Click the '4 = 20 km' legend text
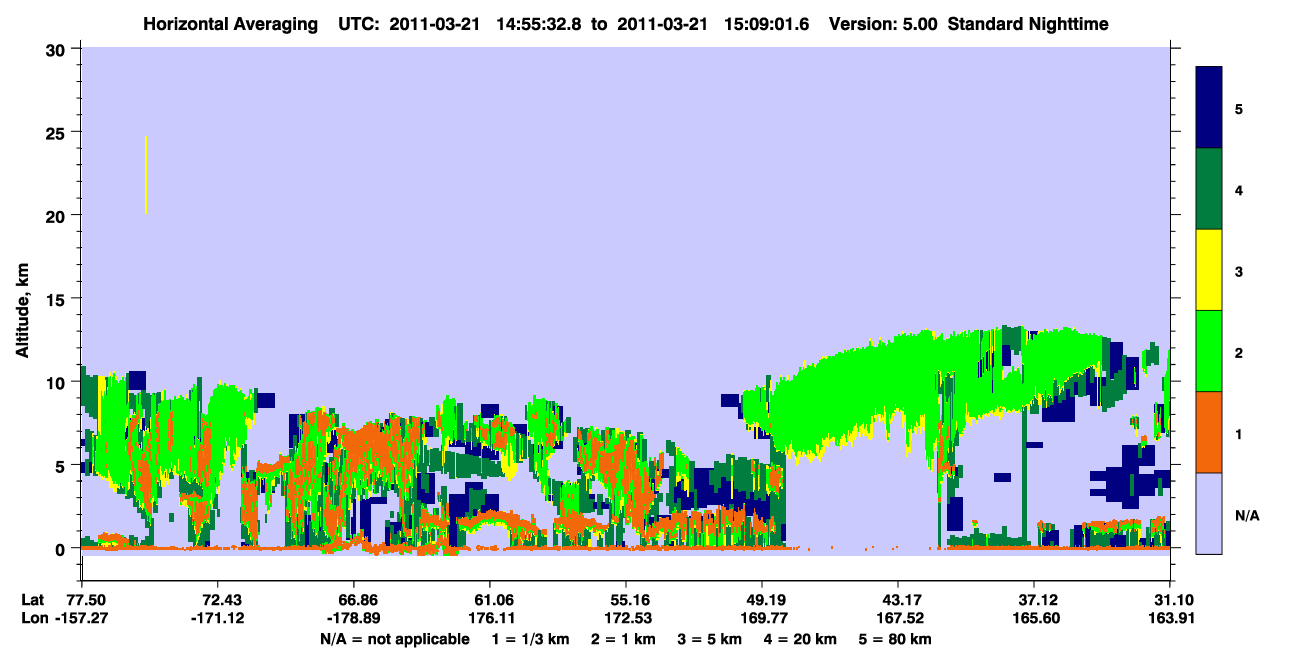Screen dimensions: 1300x667 [800, 639]
